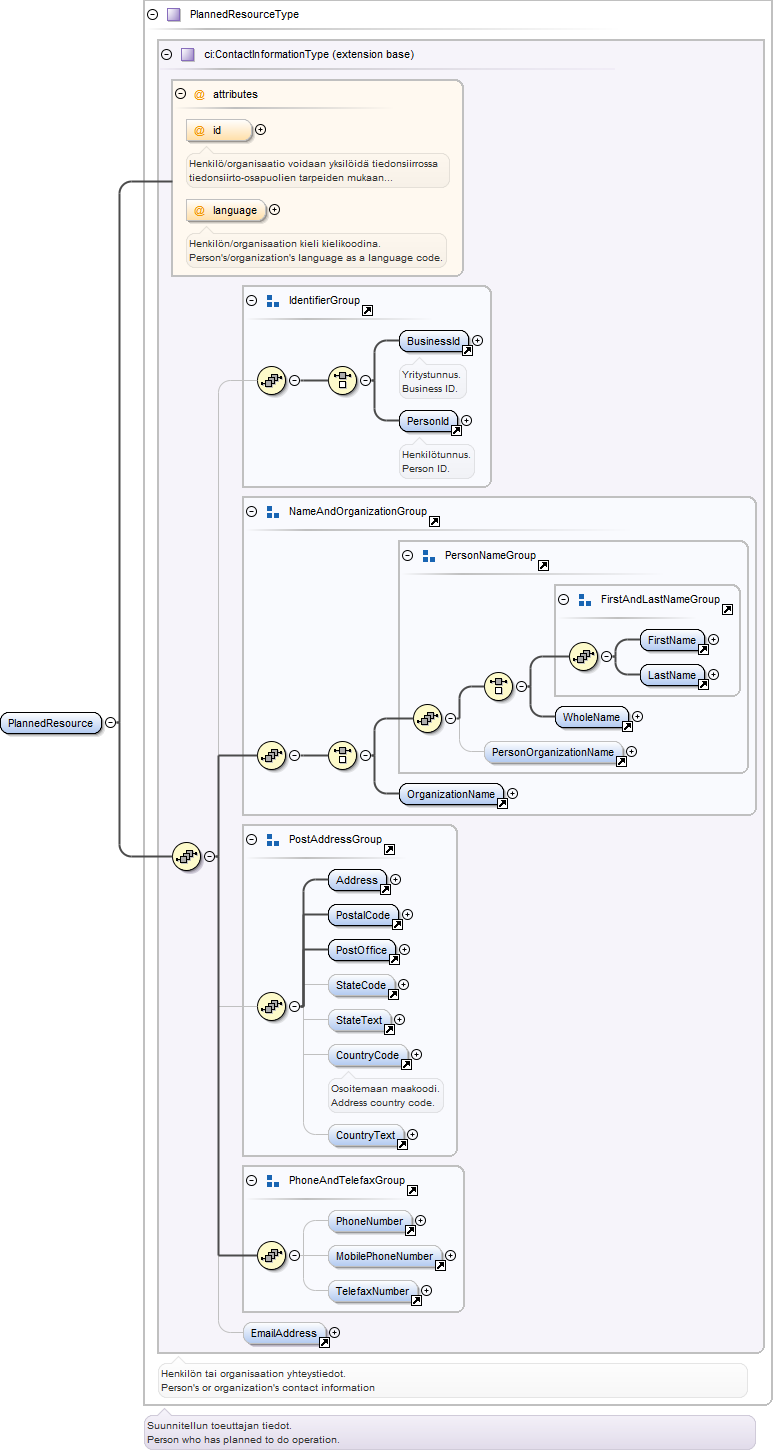Click the attributes @ symbol icon

199,94
